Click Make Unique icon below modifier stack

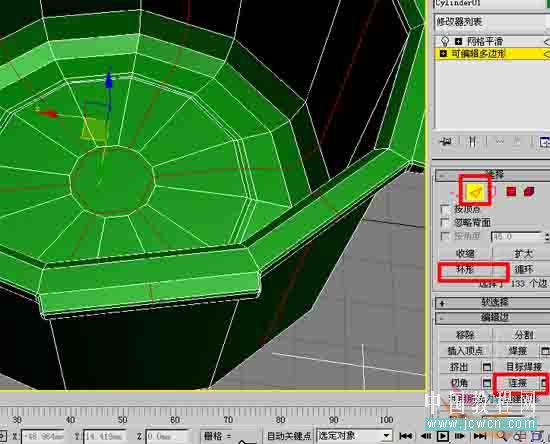click(x=500, y=142)
